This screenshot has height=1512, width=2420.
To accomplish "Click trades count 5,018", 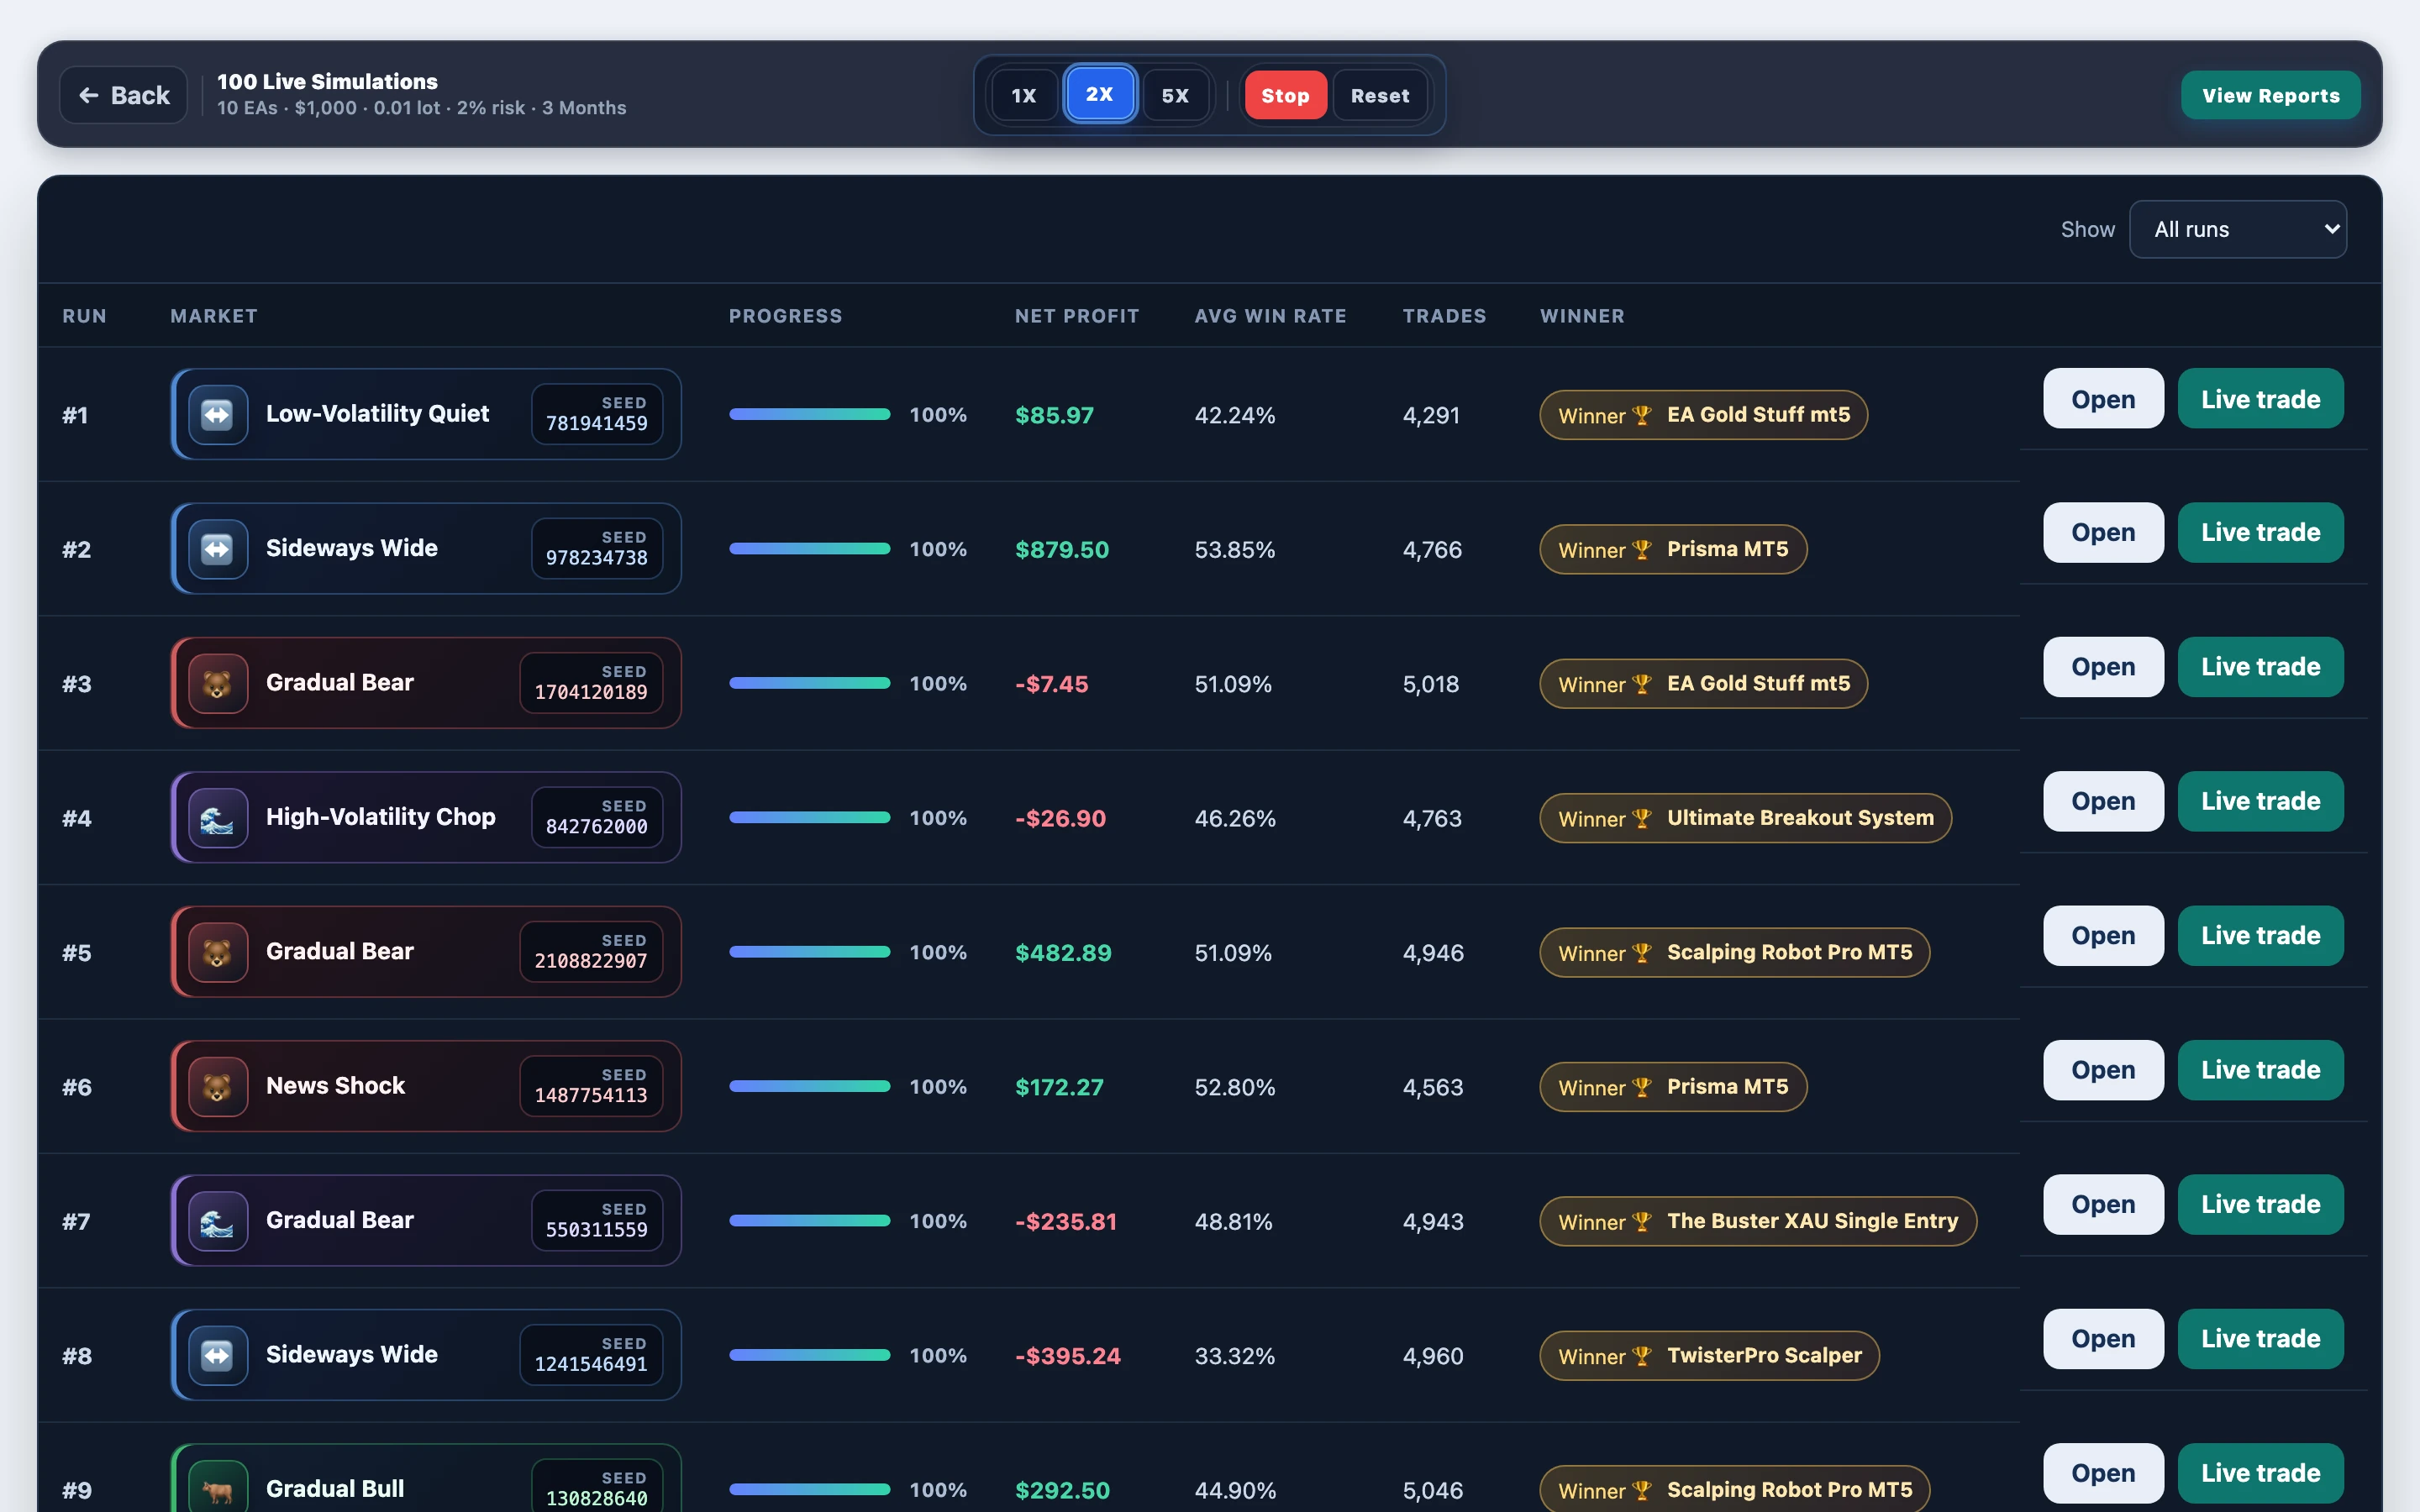I will 1431,684.
